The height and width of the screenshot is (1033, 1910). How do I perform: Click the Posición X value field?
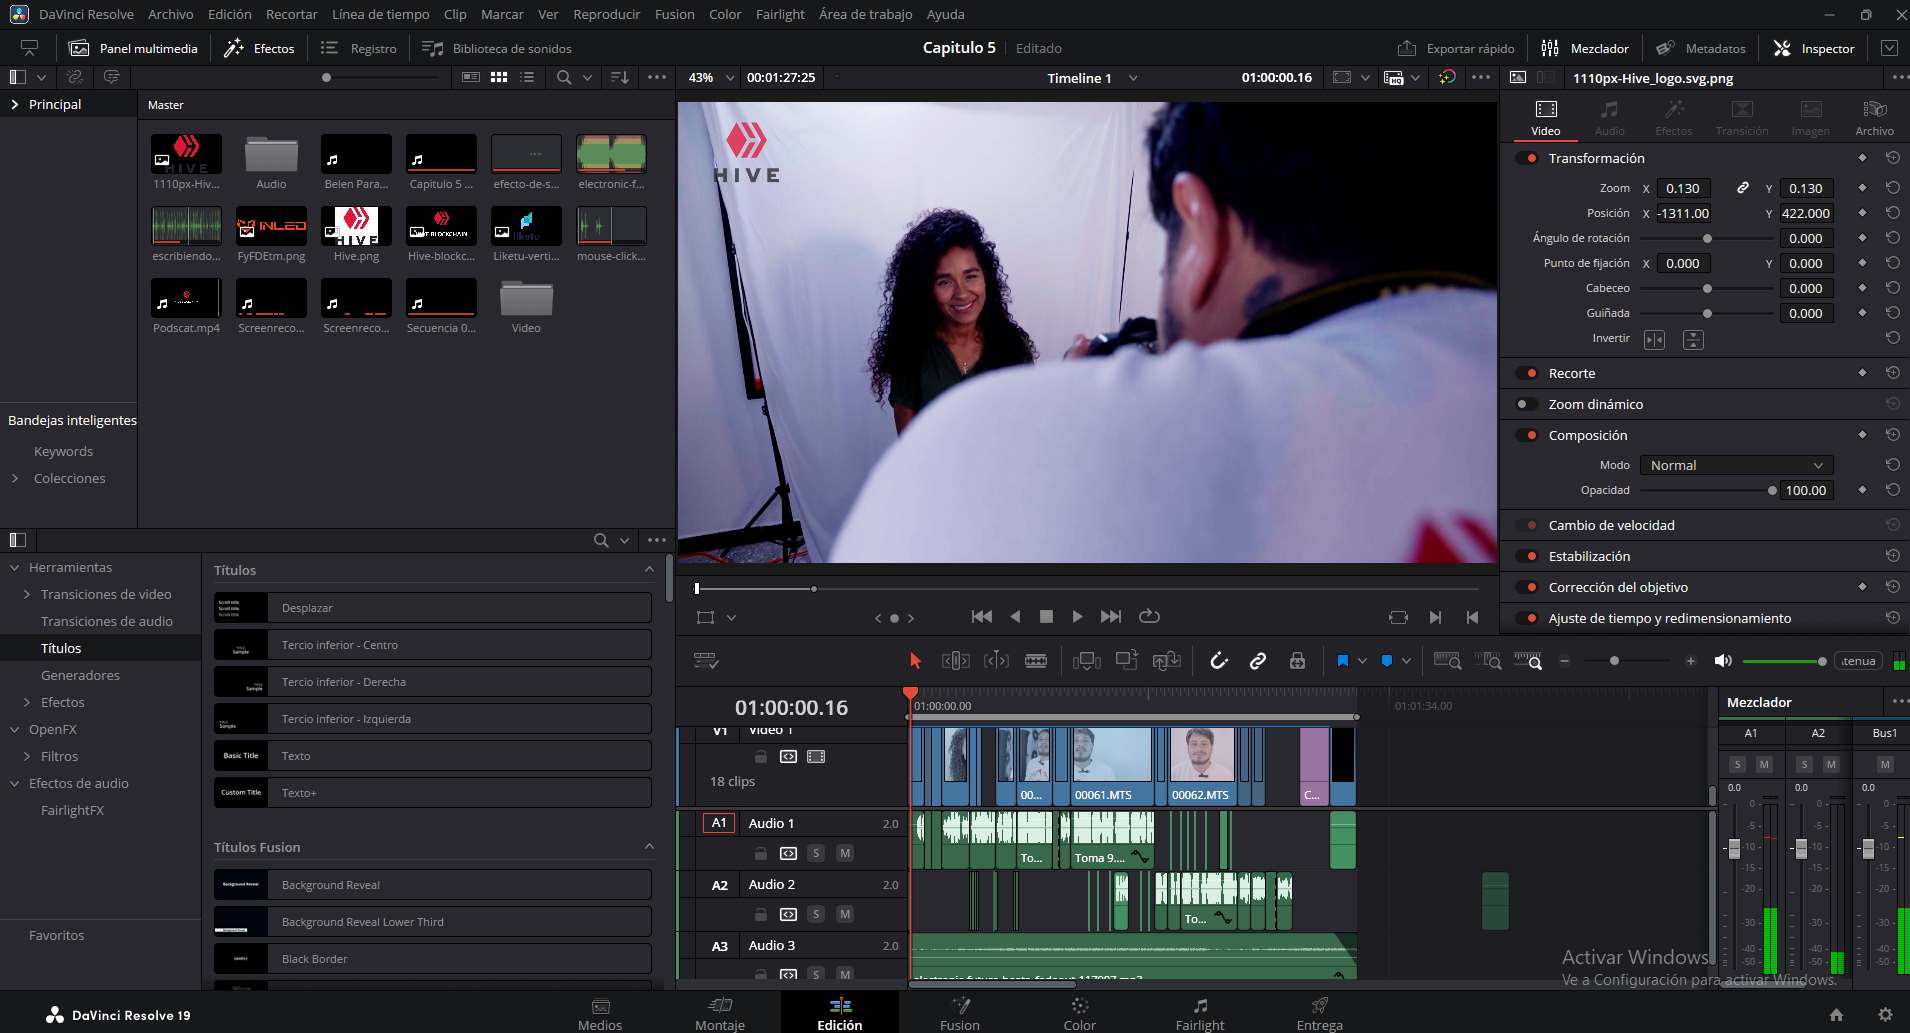(x=1684, y=213)
